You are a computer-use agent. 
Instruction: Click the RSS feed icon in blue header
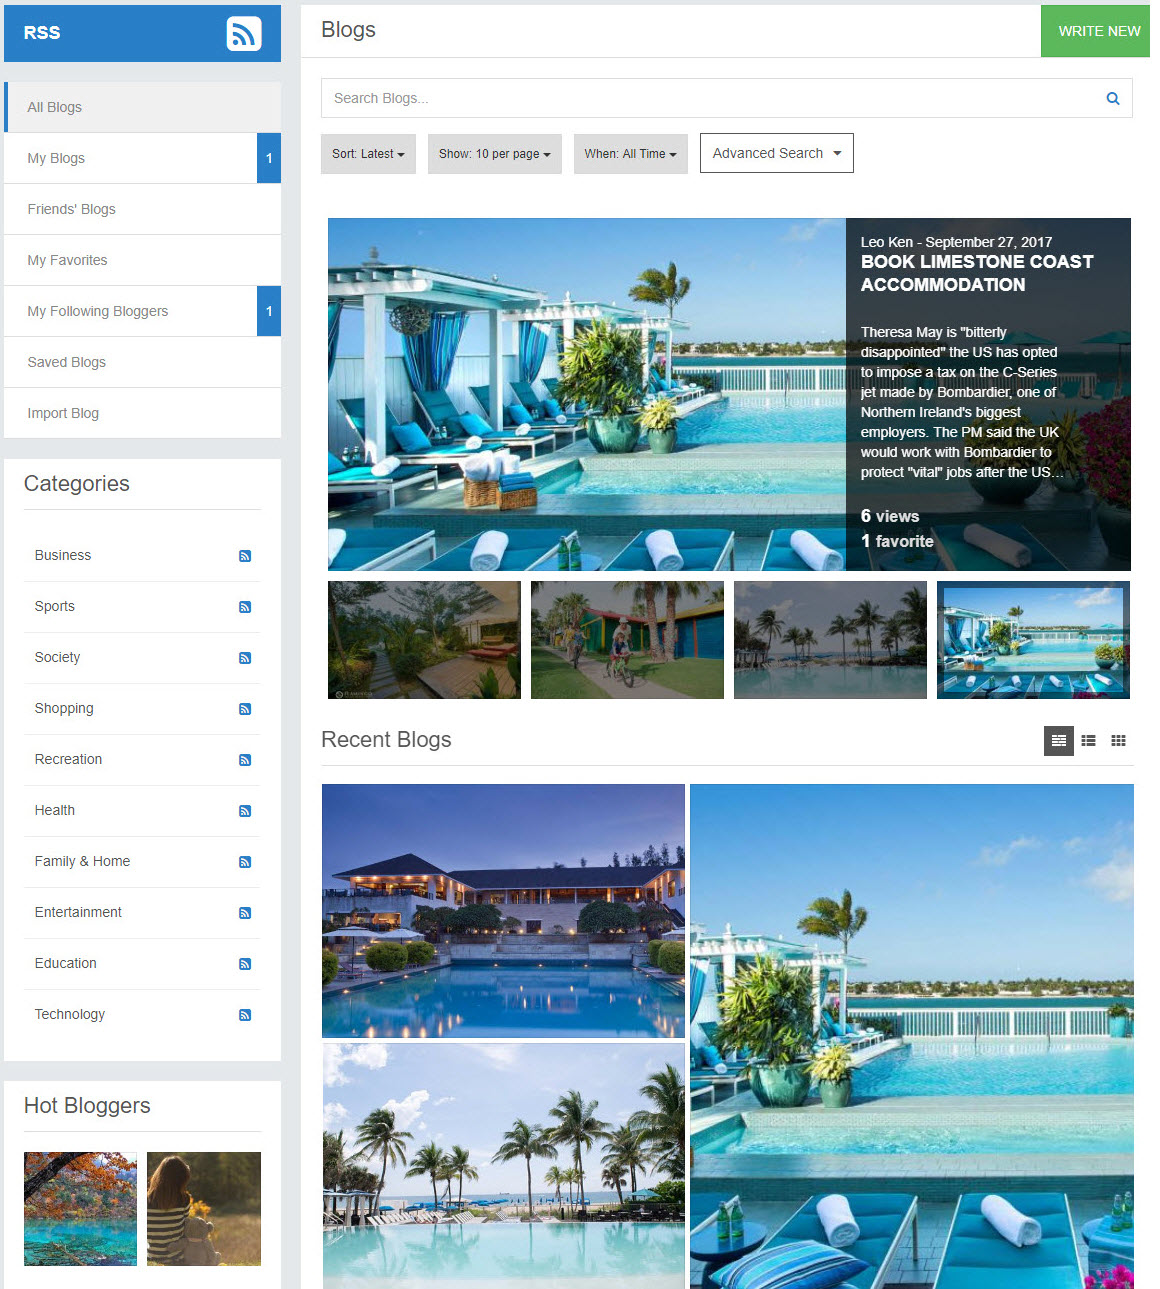tap(243, 33)
